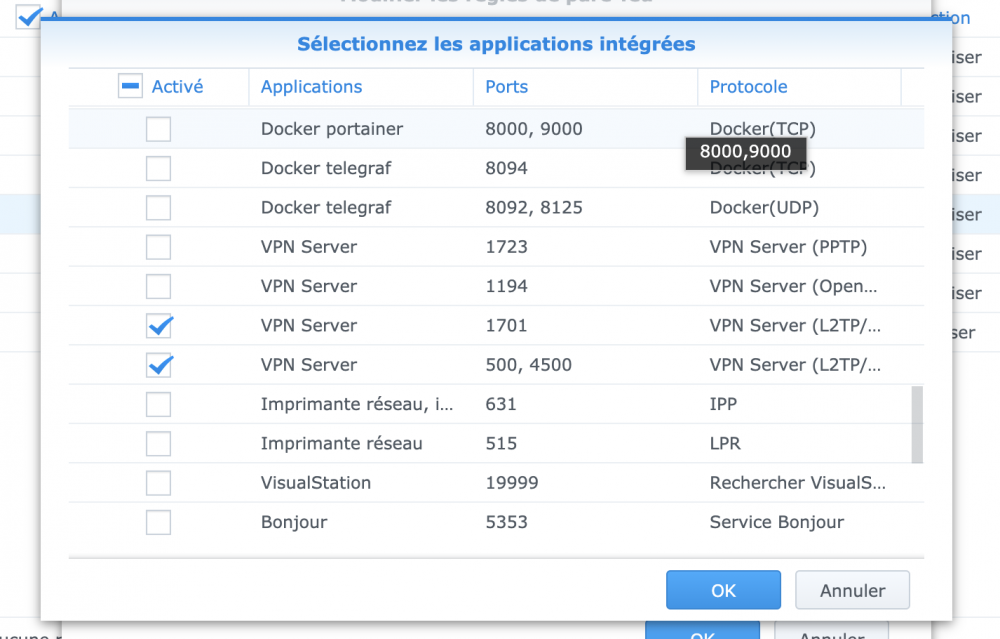Click the vertical scrollbar thumb
This screenshot has width=1000, height=639.
point(917,425)
